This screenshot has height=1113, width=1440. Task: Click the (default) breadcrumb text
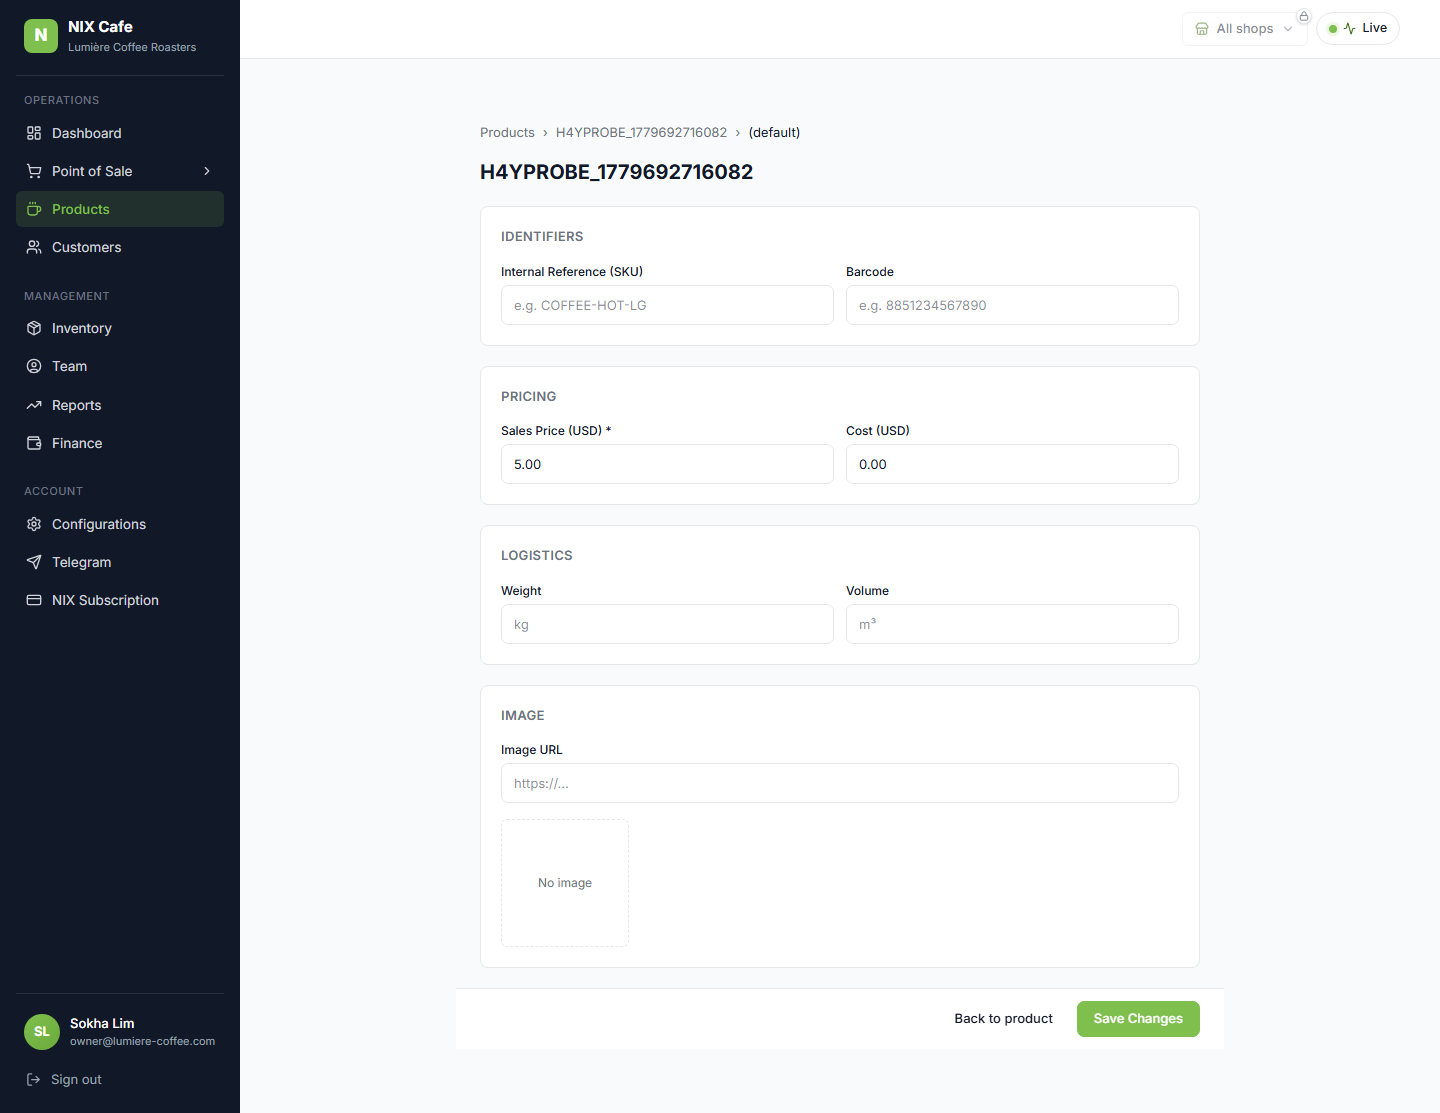pos(774,133)
